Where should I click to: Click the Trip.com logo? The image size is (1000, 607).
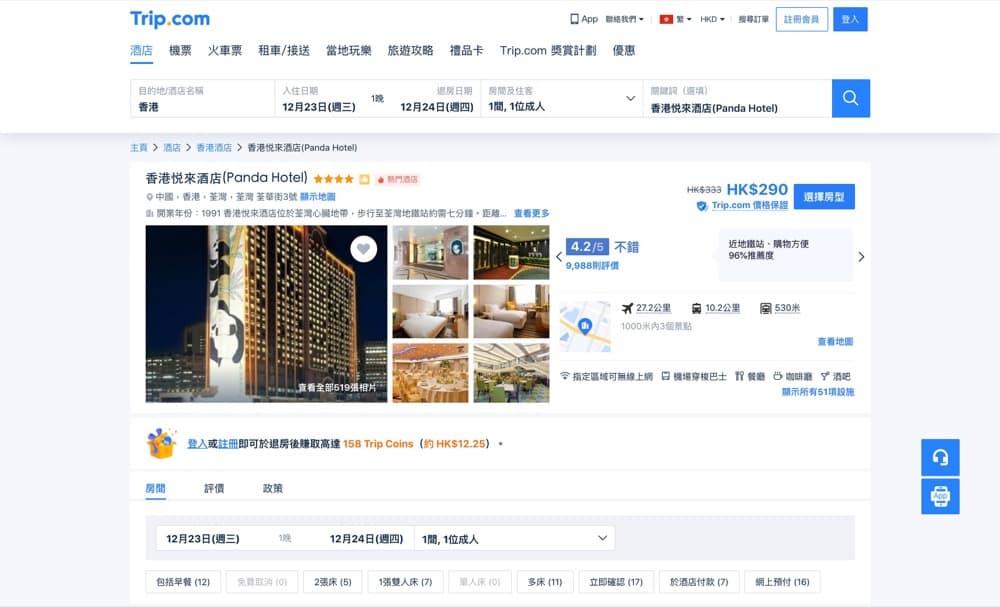[x=170, y=19]
